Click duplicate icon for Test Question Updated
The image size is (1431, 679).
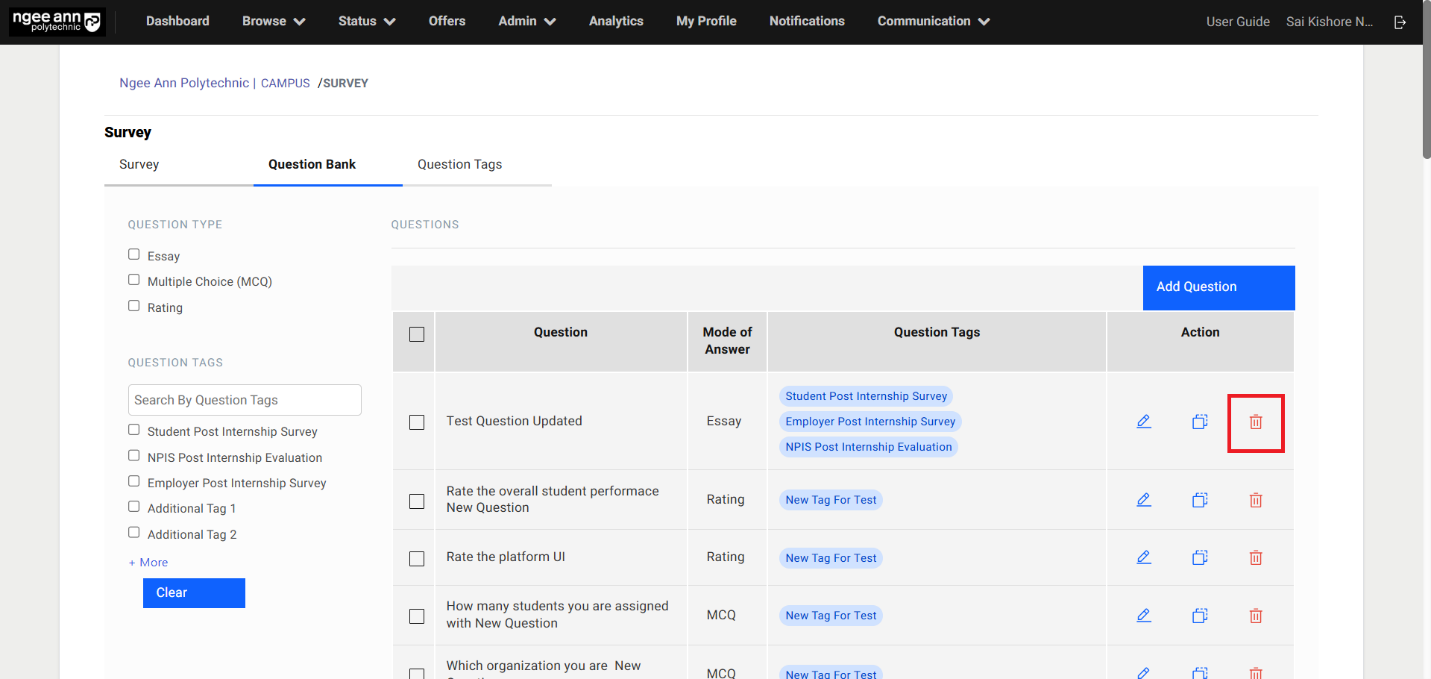1200,422
